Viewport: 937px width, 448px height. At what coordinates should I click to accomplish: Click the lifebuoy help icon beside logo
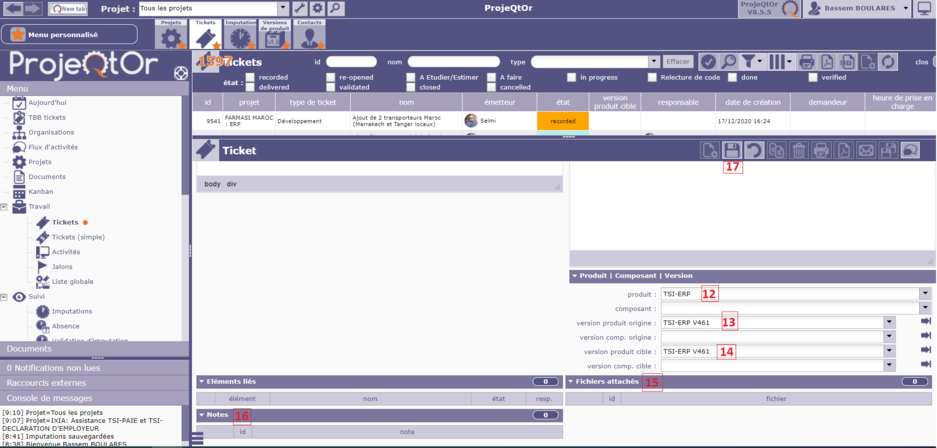[x=180, y=72]
